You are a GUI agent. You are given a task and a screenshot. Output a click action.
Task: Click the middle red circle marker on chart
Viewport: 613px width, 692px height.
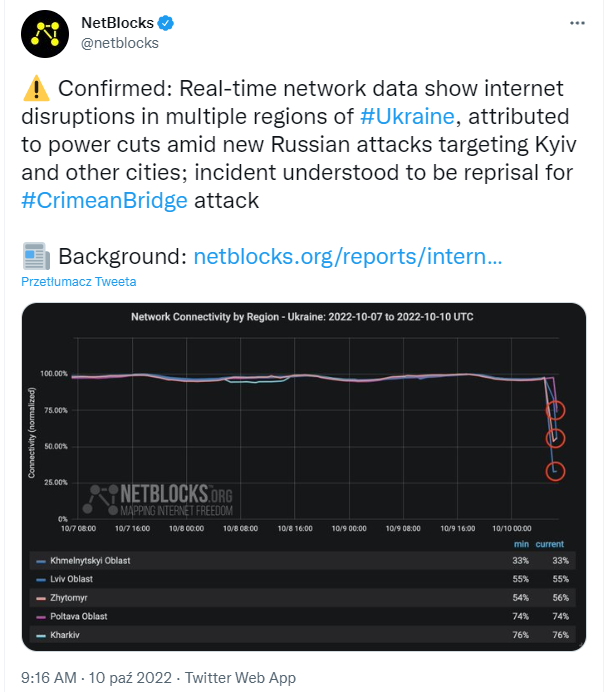coord(556,438)
